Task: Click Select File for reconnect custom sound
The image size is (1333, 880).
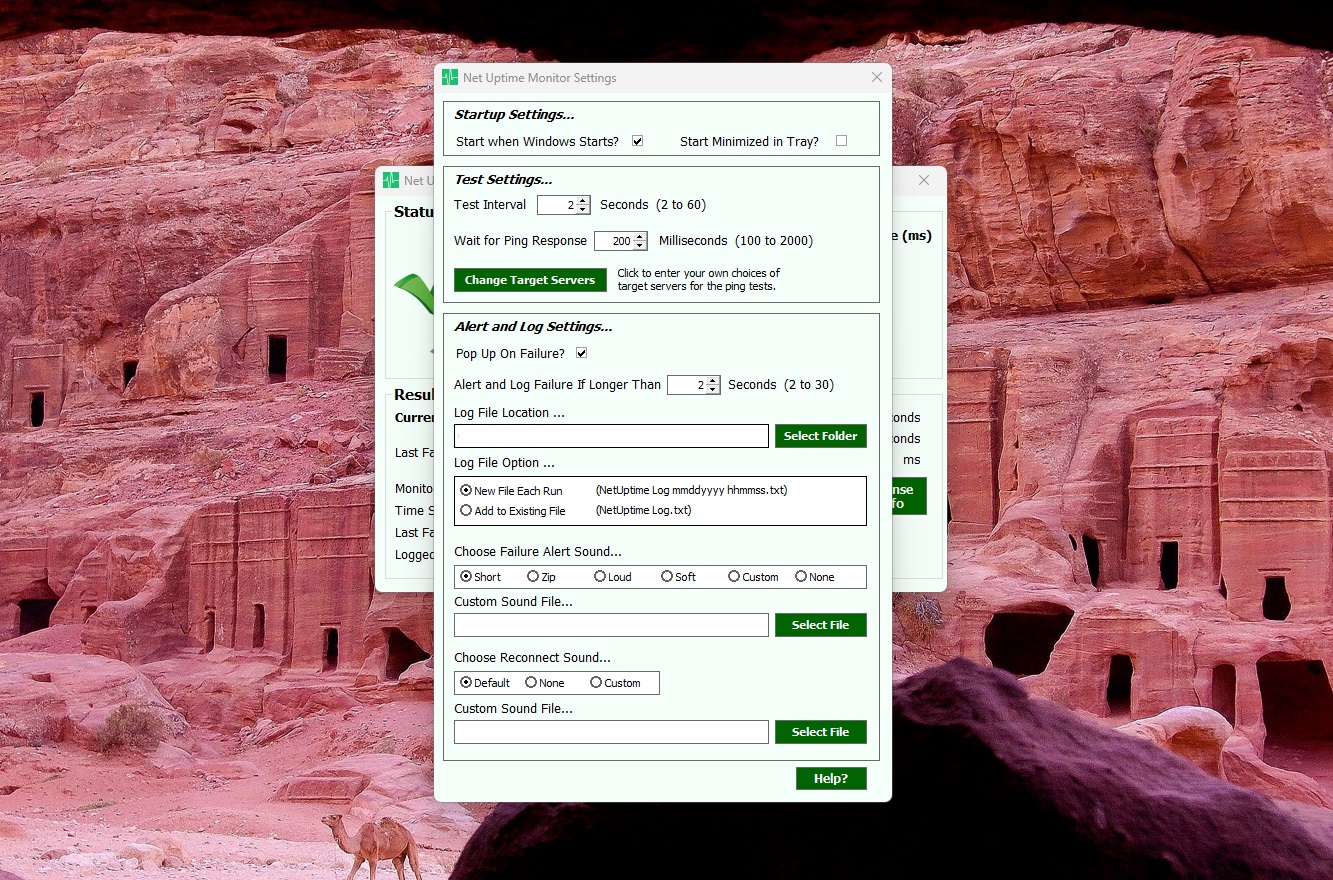Action: click(x=821, y=732)
